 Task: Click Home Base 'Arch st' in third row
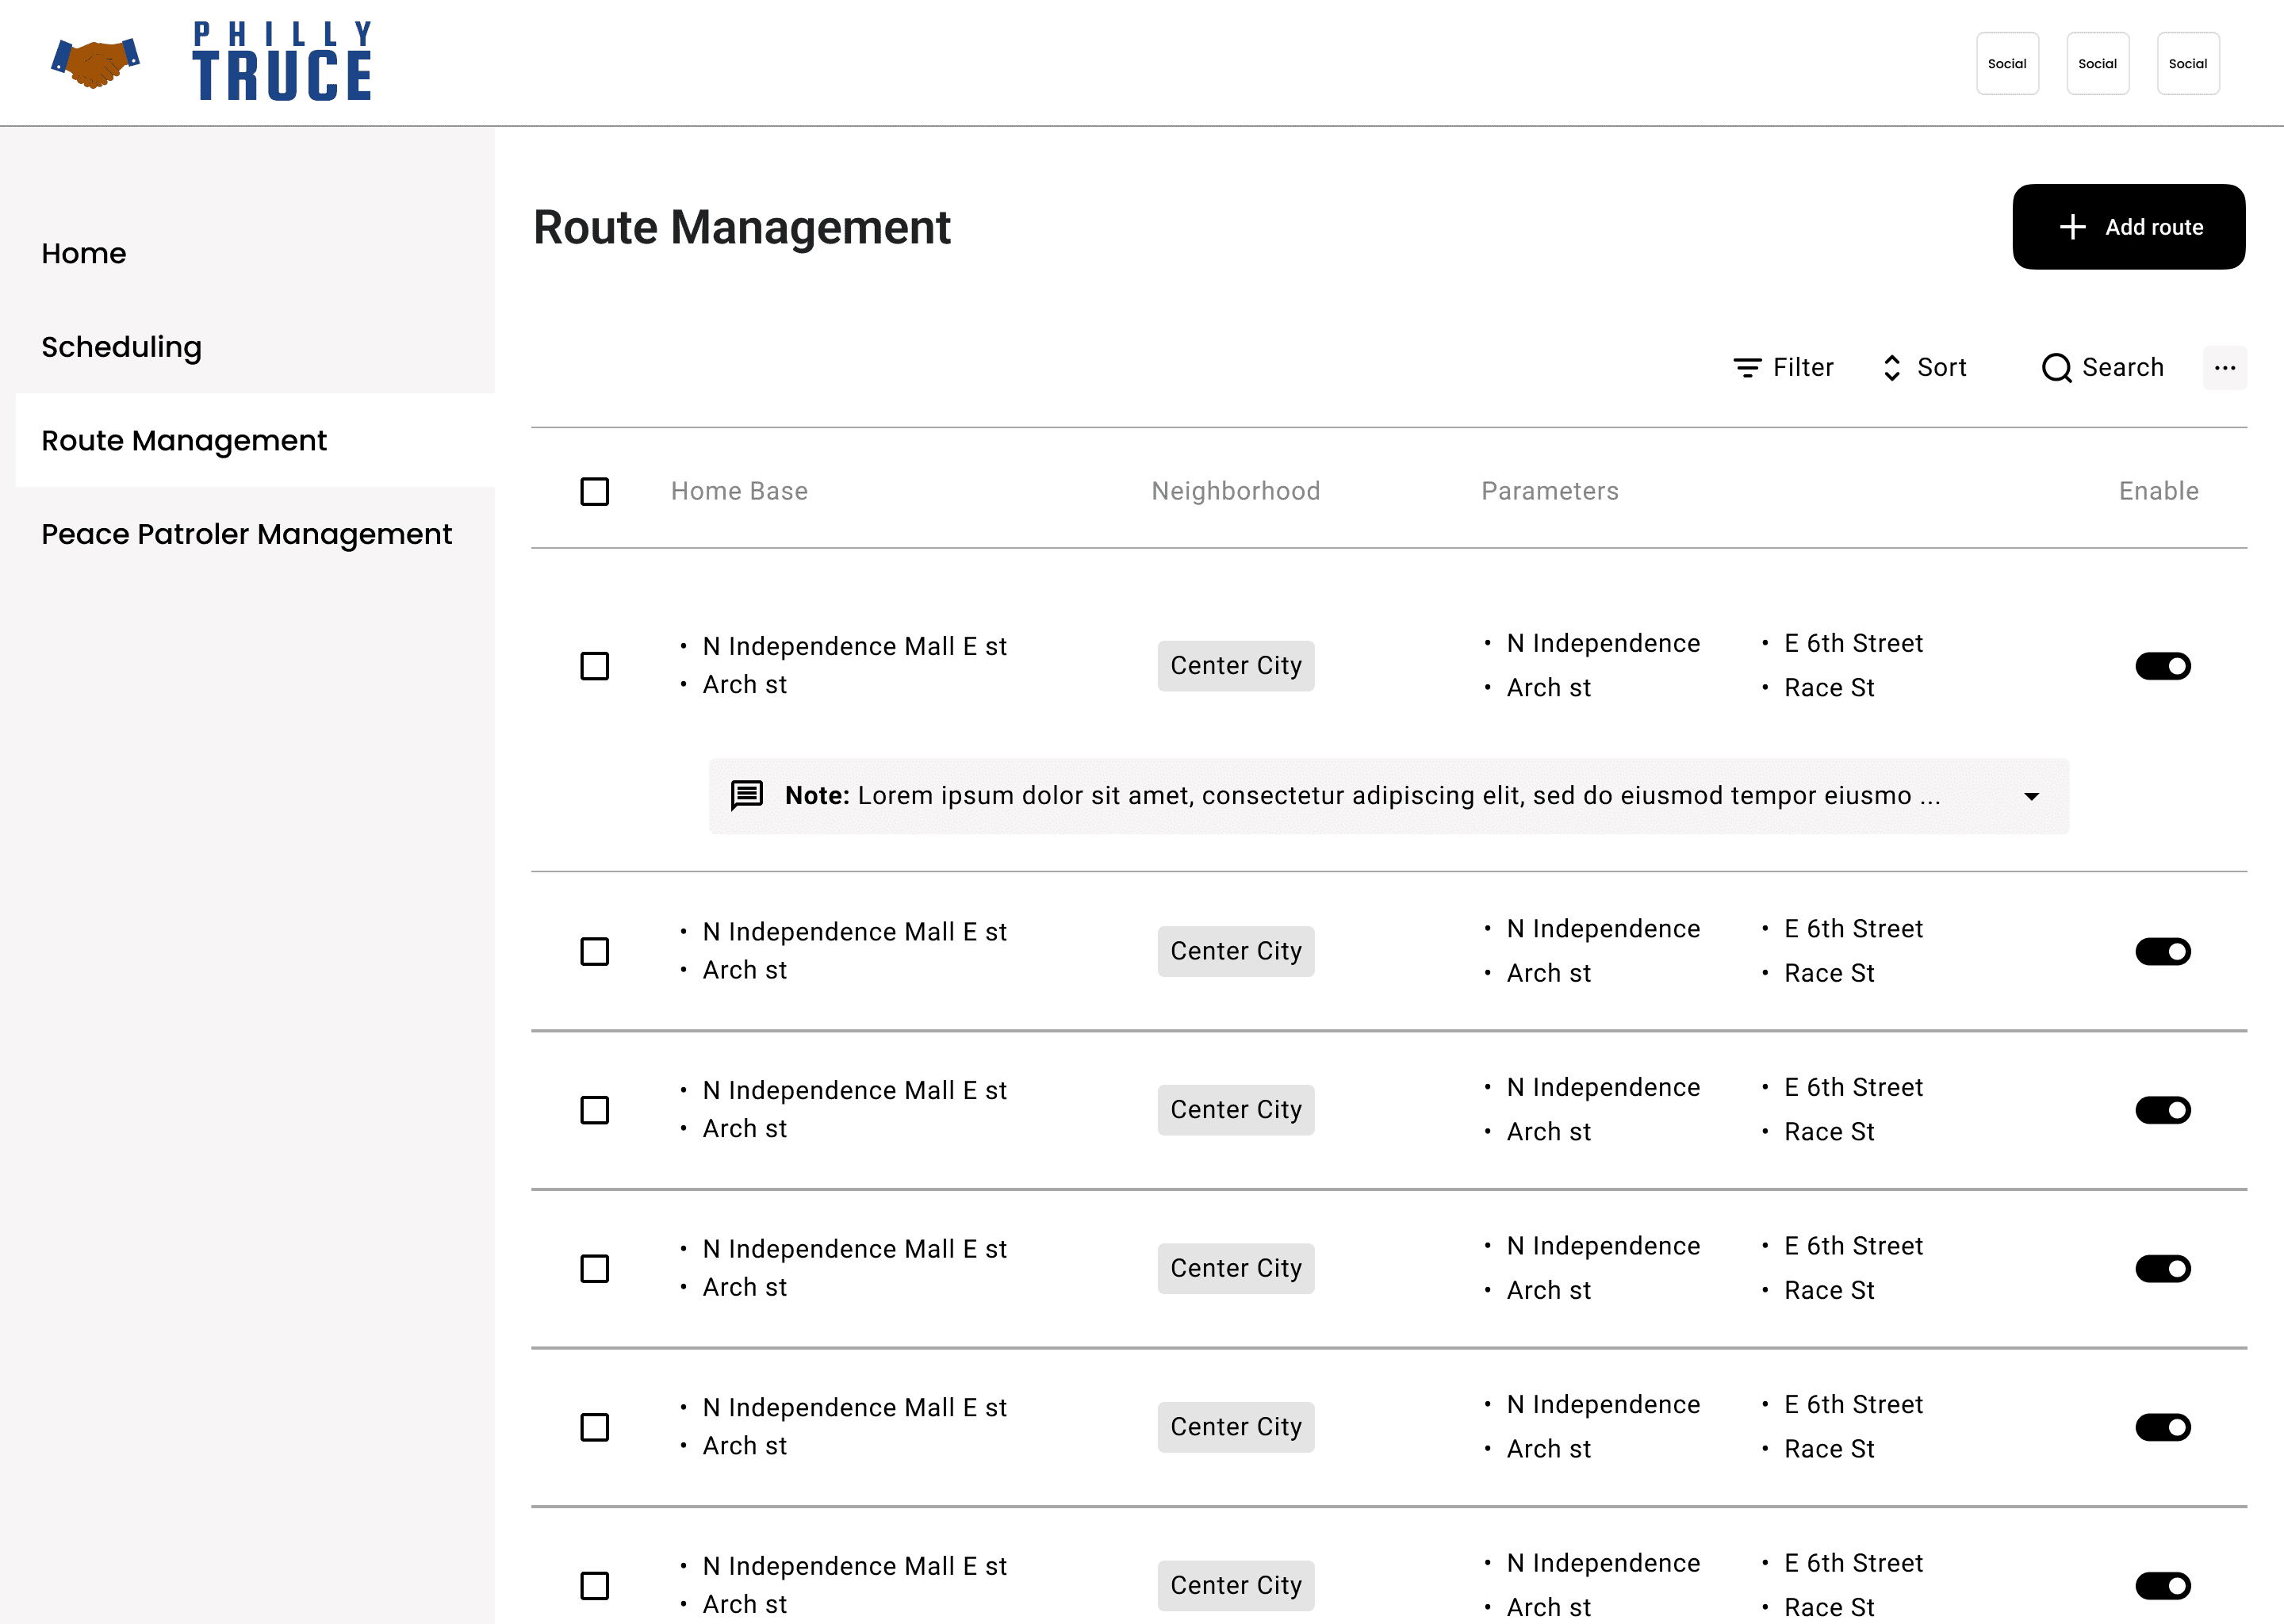(744, 1129)
